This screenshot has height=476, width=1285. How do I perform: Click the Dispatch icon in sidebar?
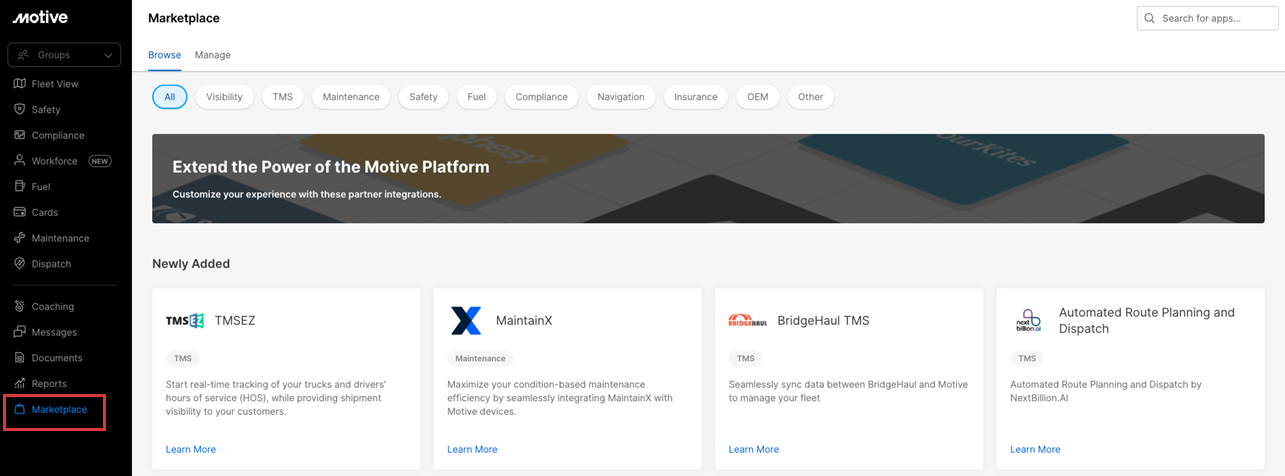click(20, 264)
